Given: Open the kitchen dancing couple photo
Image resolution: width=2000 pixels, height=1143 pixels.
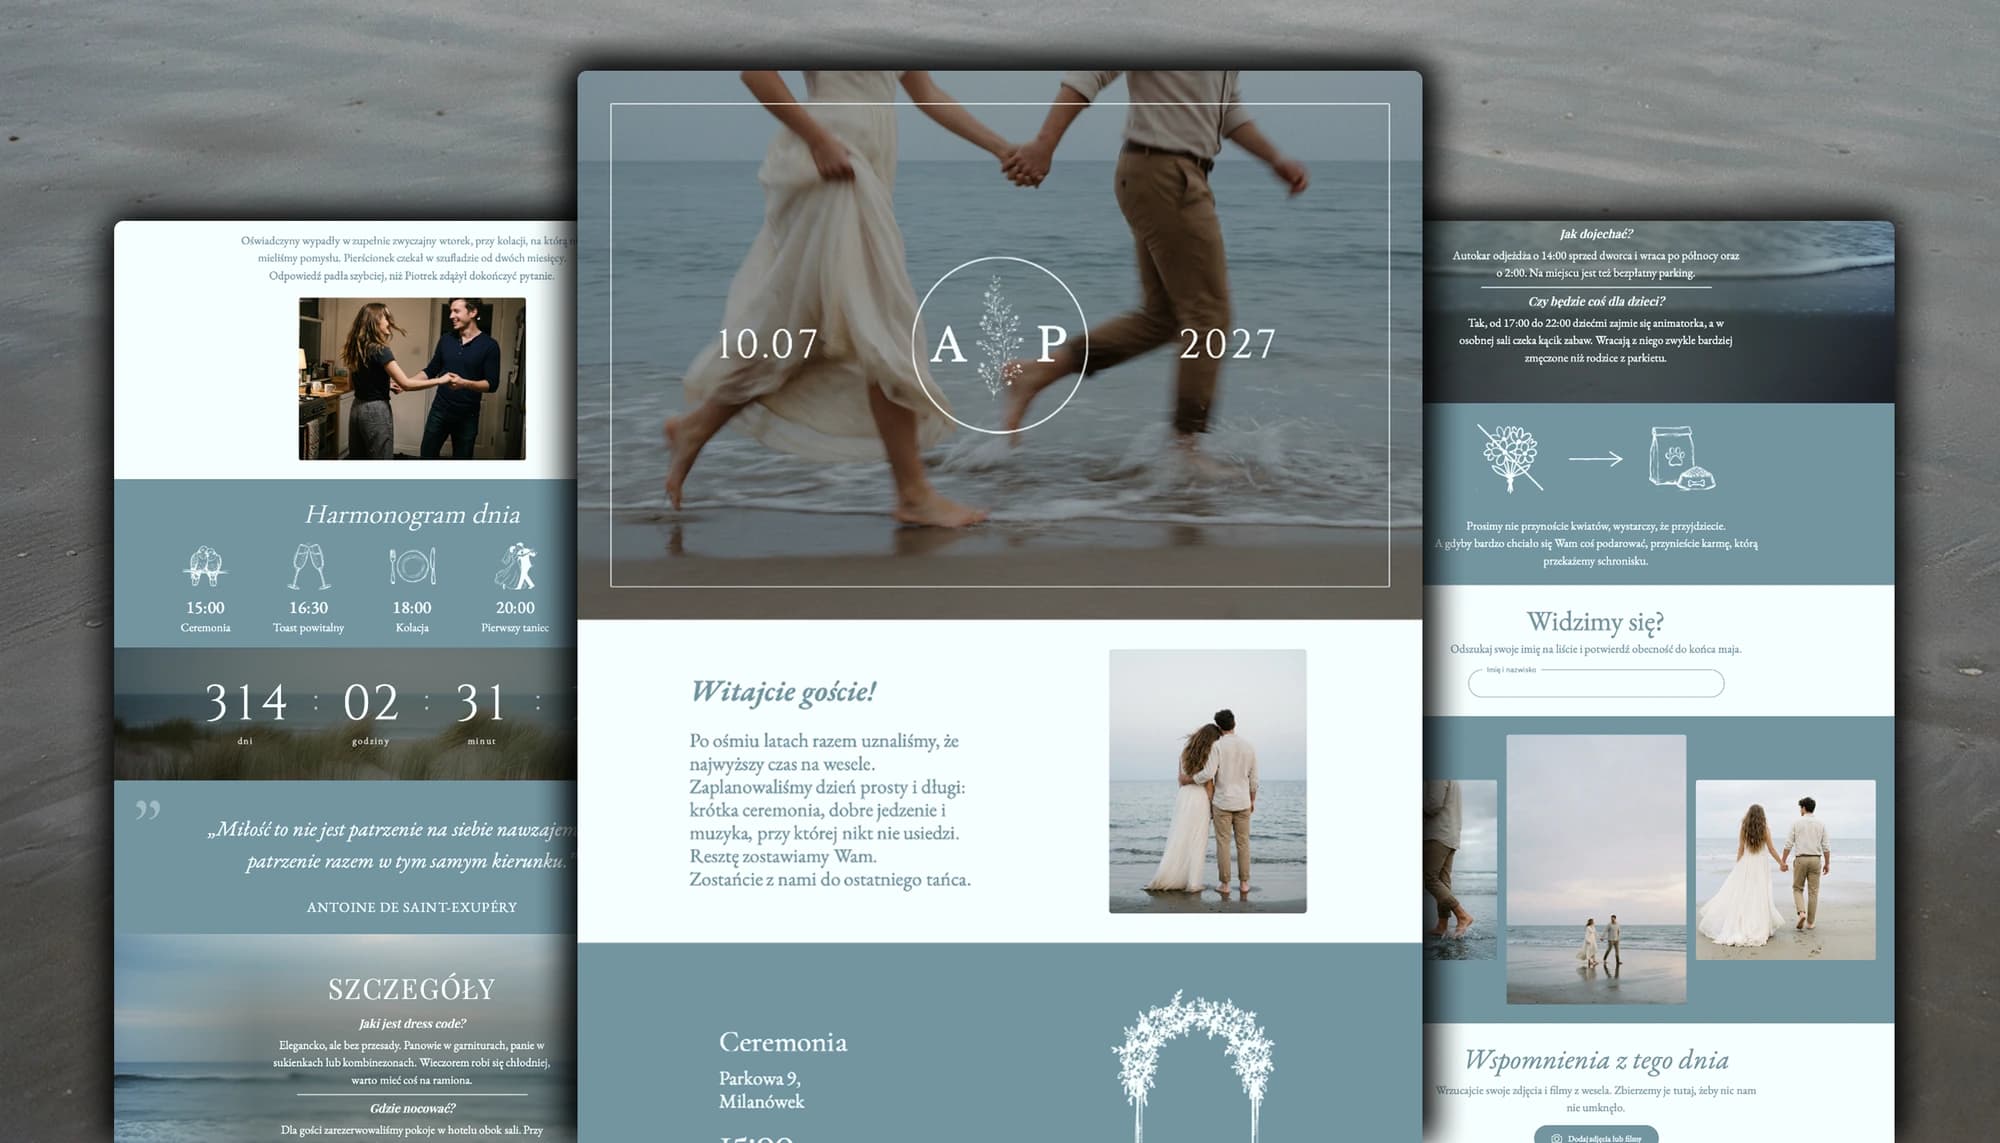Looking at the screenshot, I should tap(412, 379).
